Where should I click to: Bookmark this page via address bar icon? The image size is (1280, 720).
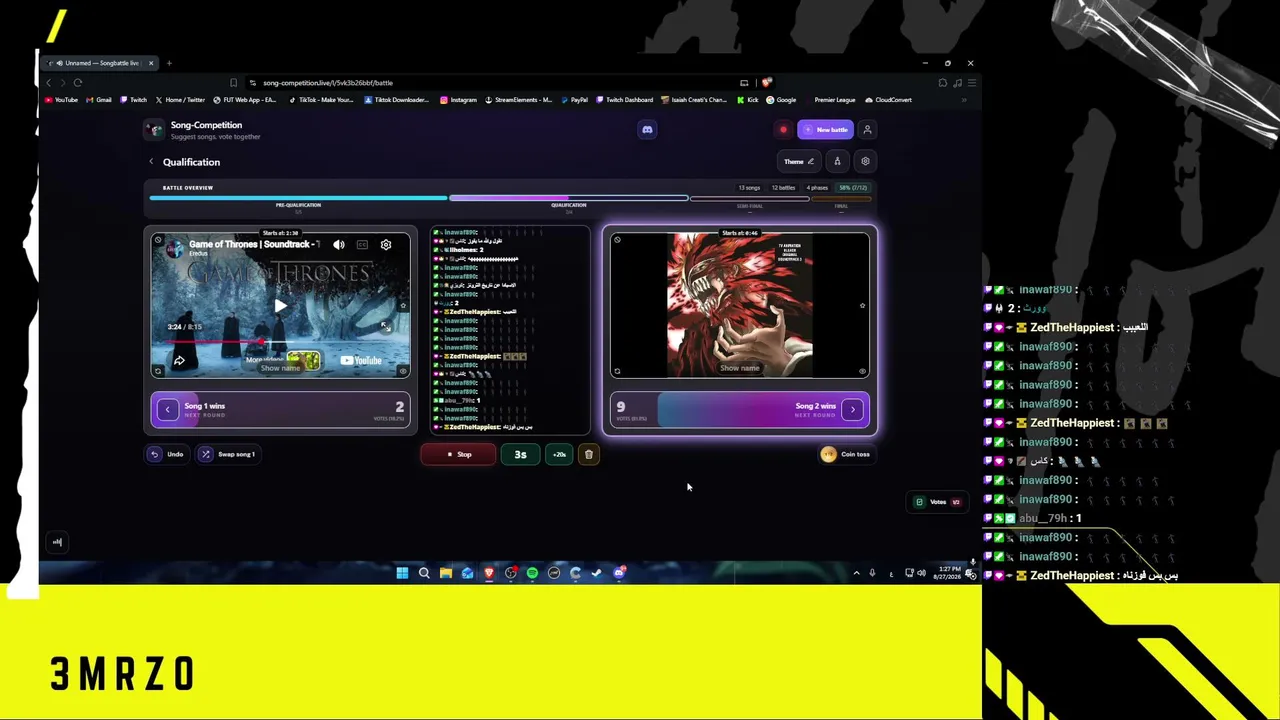click(x=233, y=83)
